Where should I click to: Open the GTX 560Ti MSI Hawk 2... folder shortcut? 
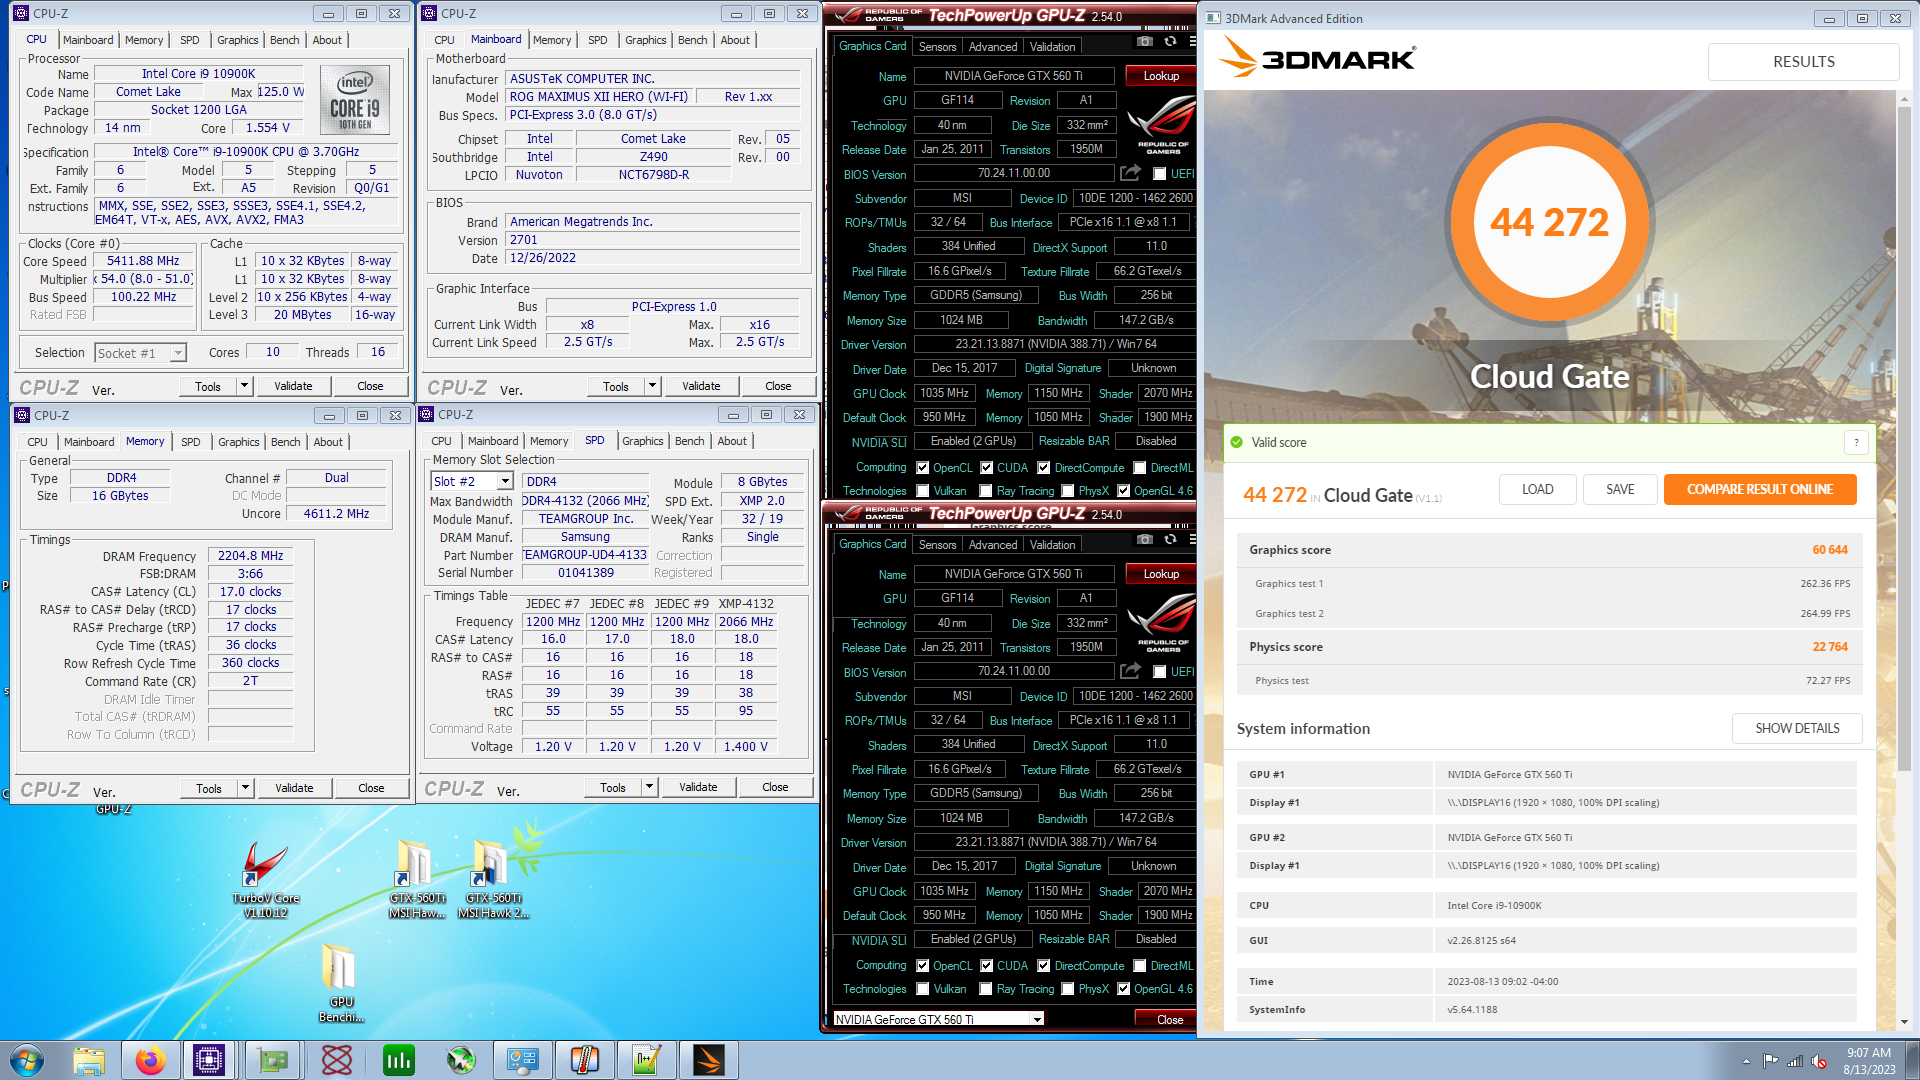[493, 880]
